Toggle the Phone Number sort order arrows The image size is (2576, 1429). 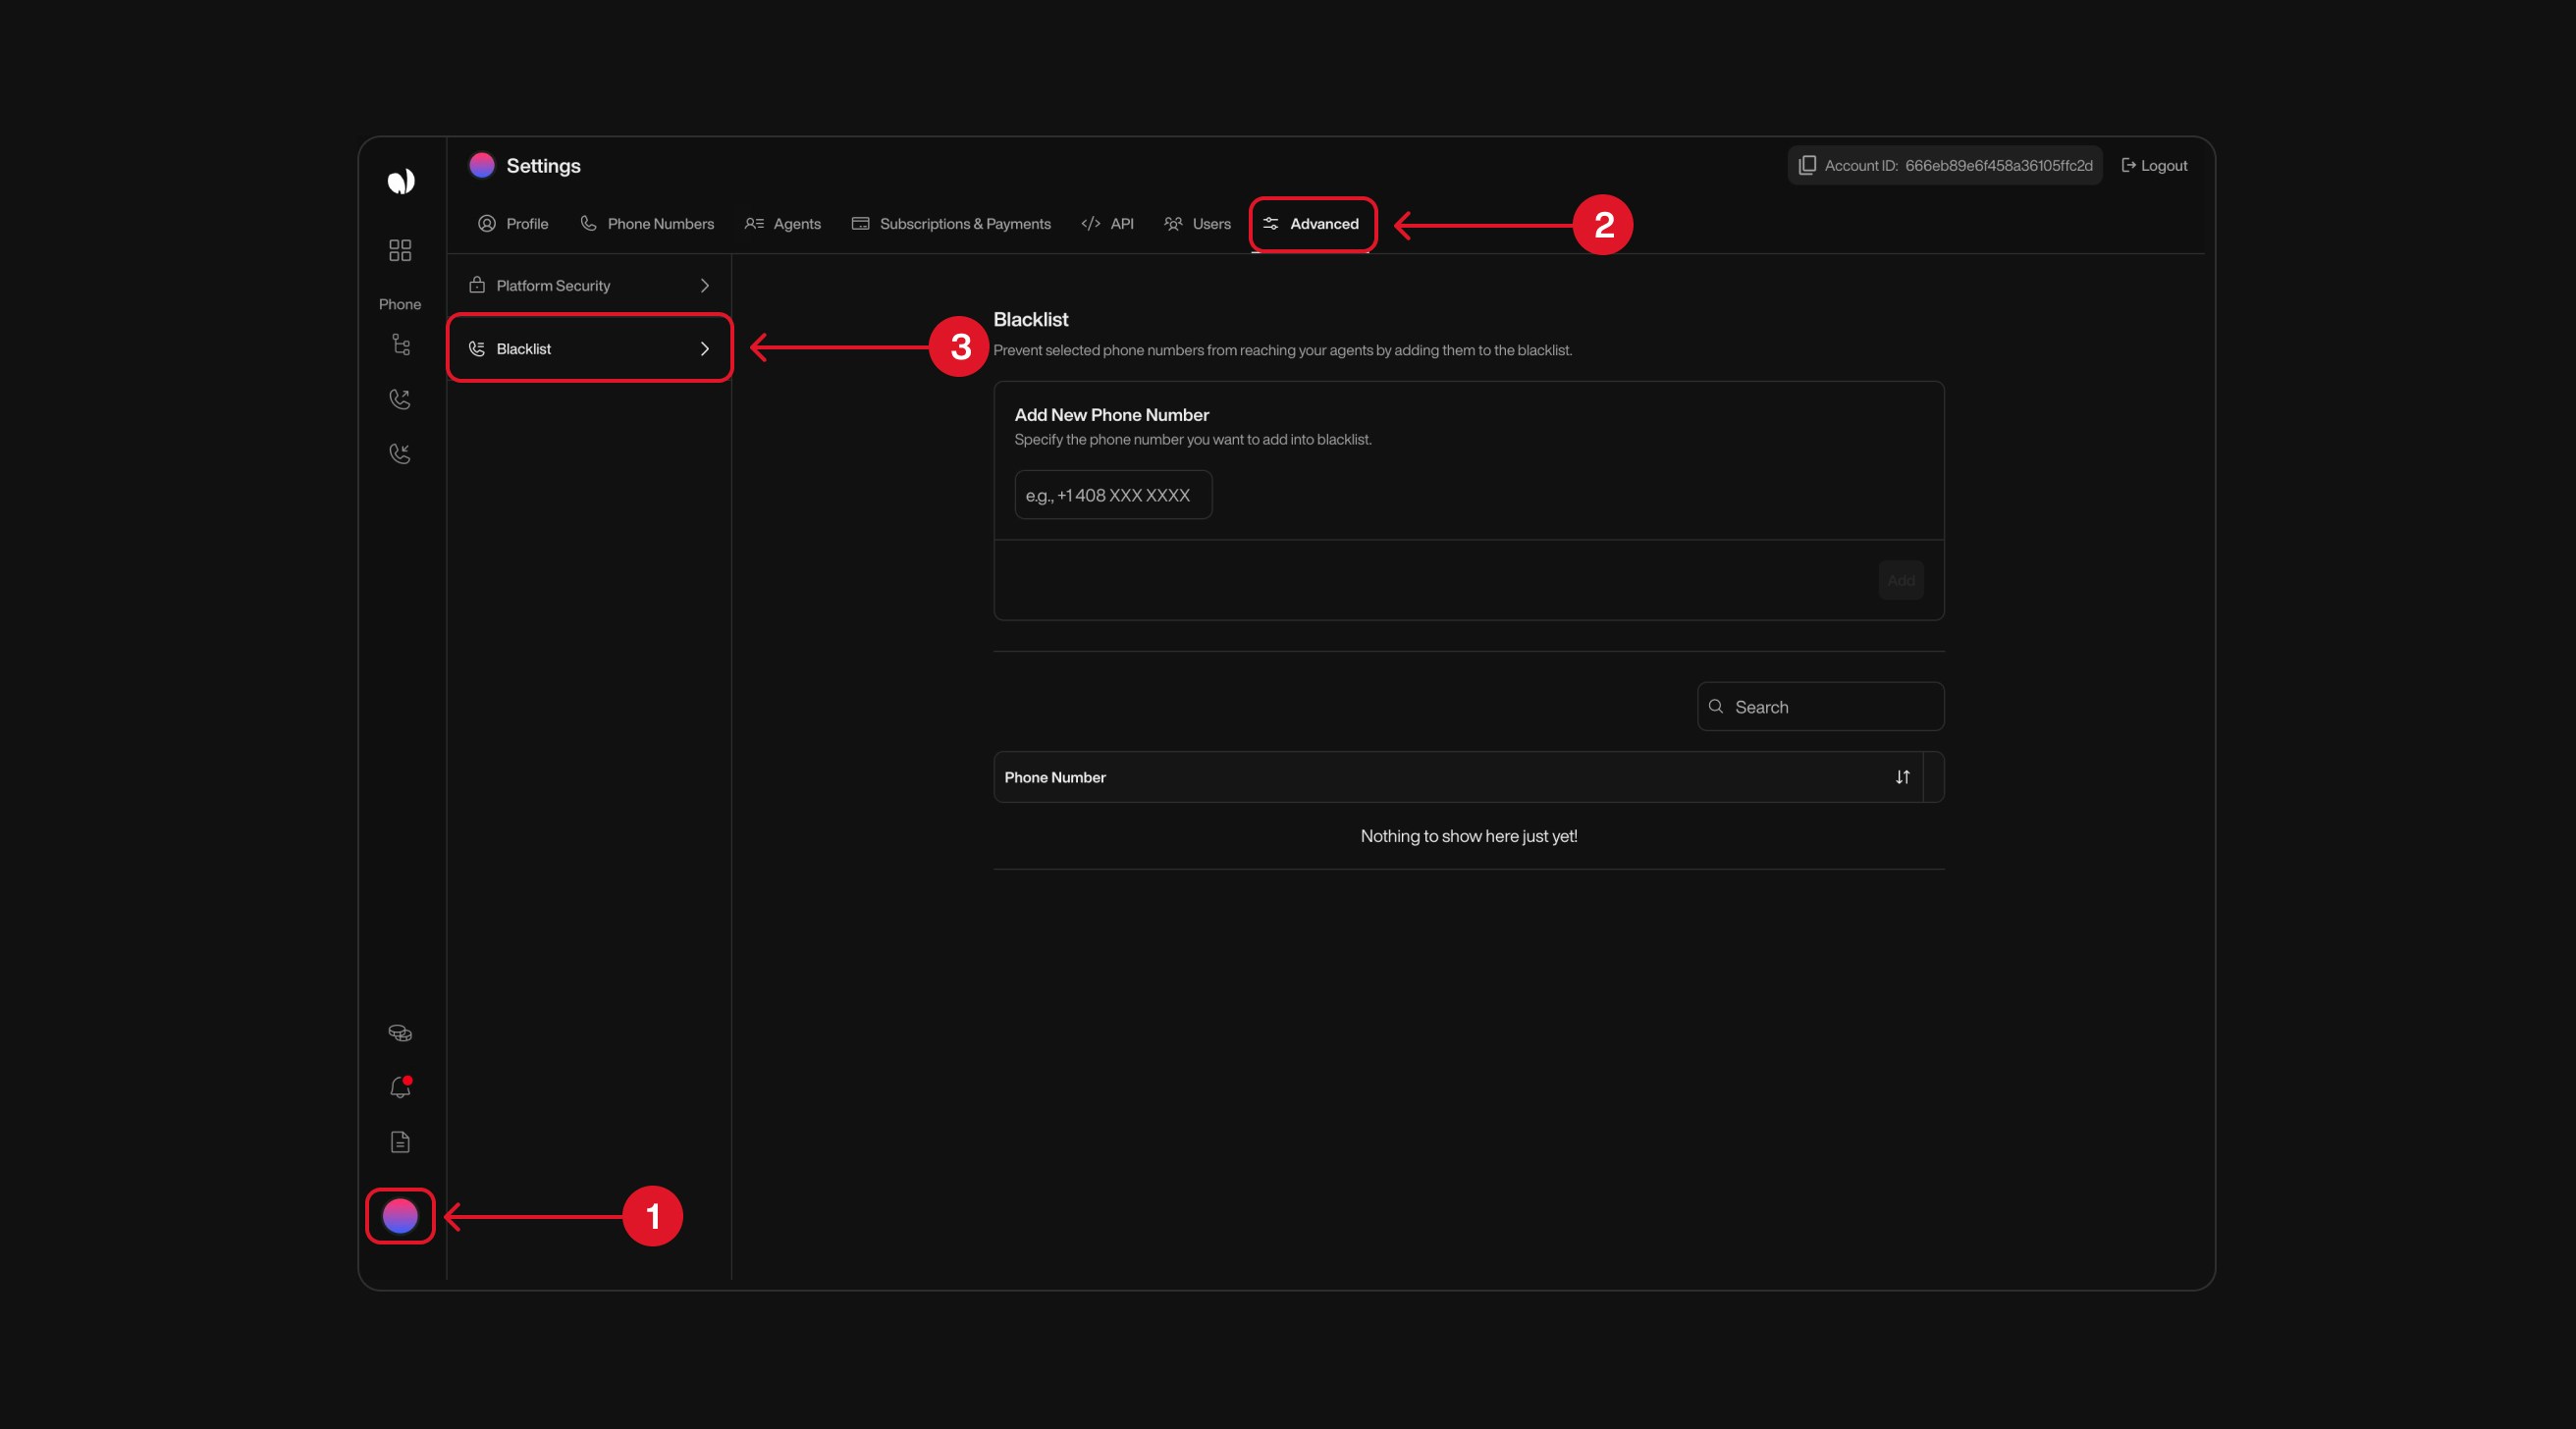pos(1903,777)
